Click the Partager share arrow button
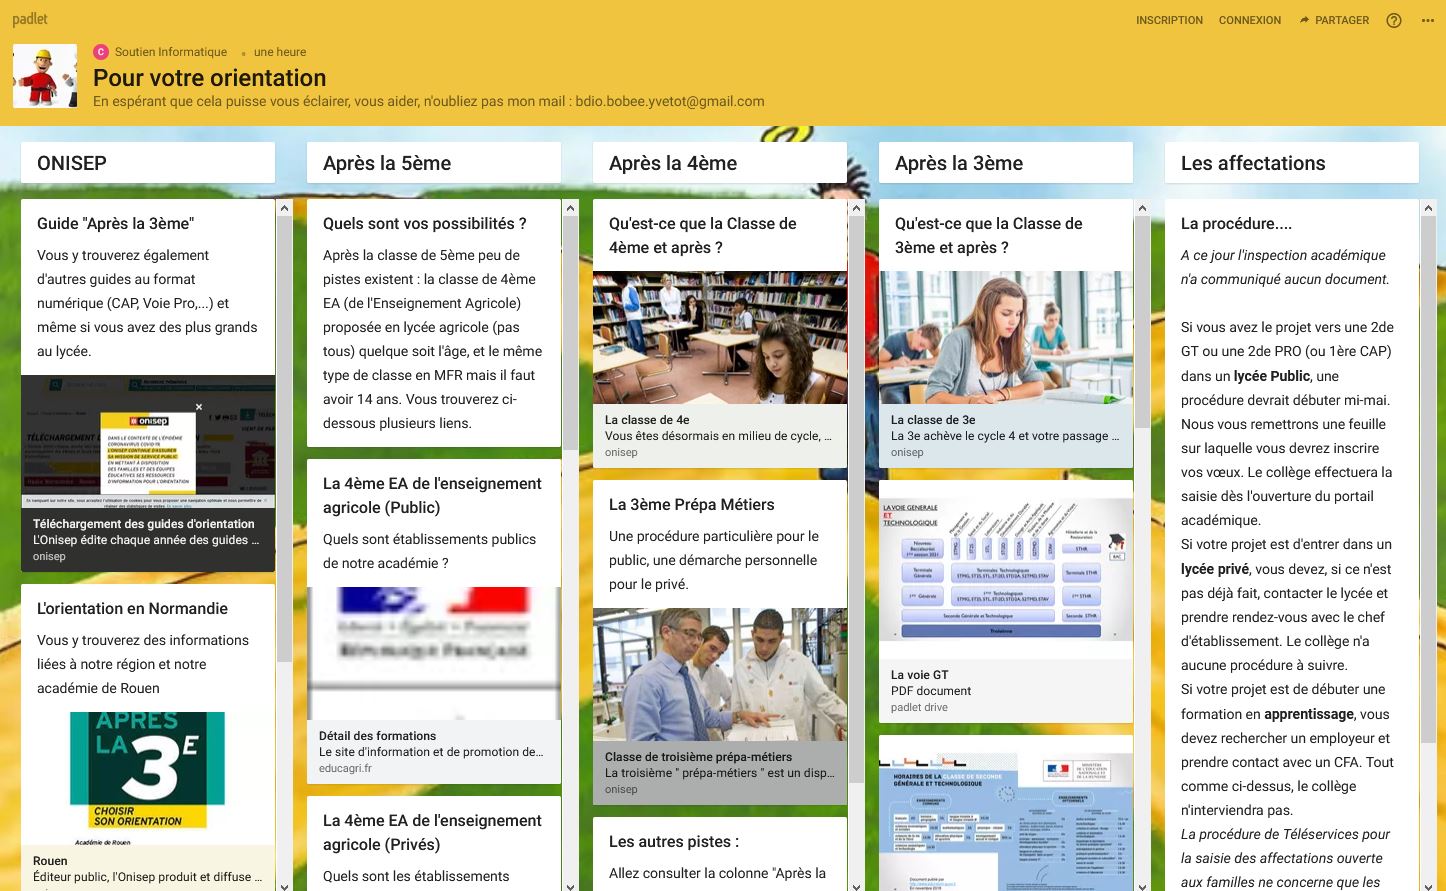The height and width of the screenshot is (891, 1446). 1334,20
